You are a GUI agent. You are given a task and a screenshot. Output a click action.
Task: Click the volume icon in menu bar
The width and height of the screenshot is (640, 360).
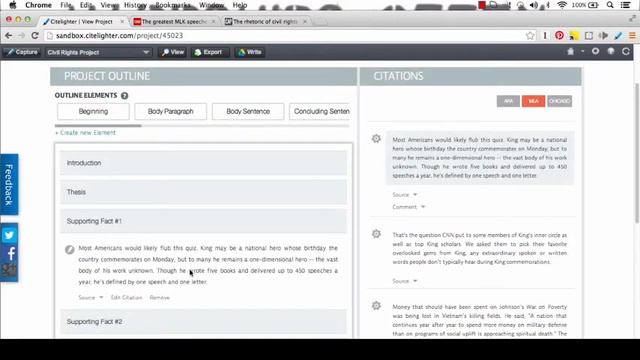[x=534, y=5]
